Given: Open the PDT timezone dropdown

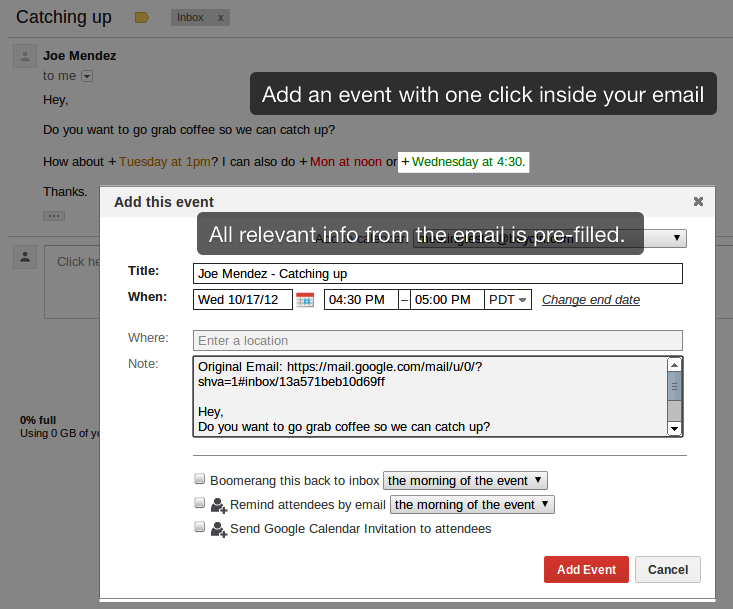Looking at the screenshot, I should [508, 300].
